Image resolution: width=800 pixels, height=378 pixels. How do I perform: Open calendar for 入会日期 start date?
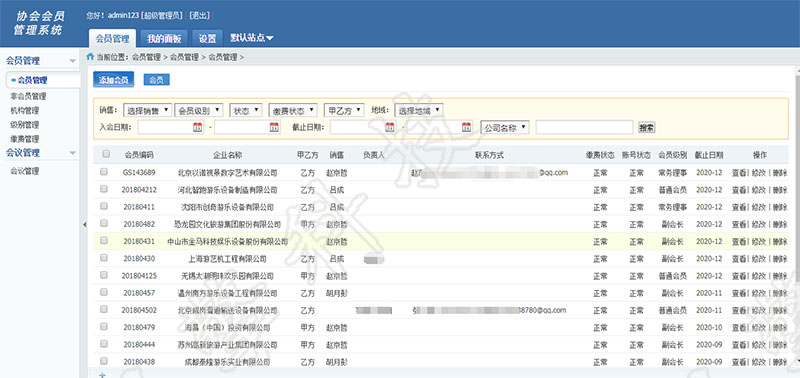(197, 128)
